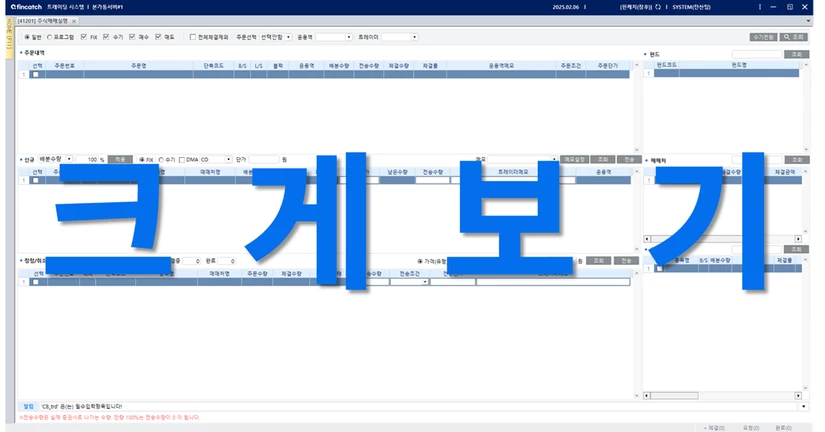Click the fincatch logo

click(26, 7)
